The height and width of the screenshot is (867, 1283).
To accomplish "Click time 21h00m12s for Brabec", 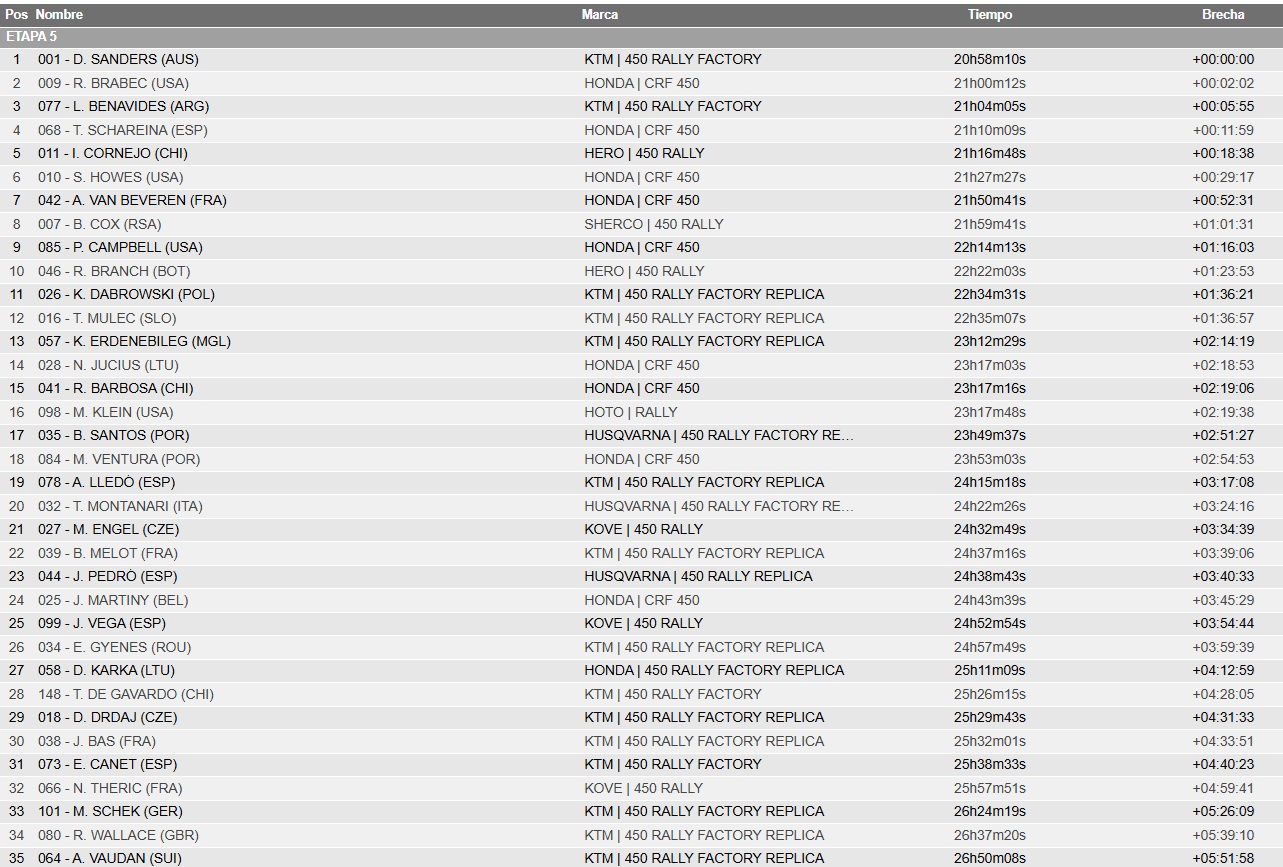I will pyautogui.click(x=990, y=83).
